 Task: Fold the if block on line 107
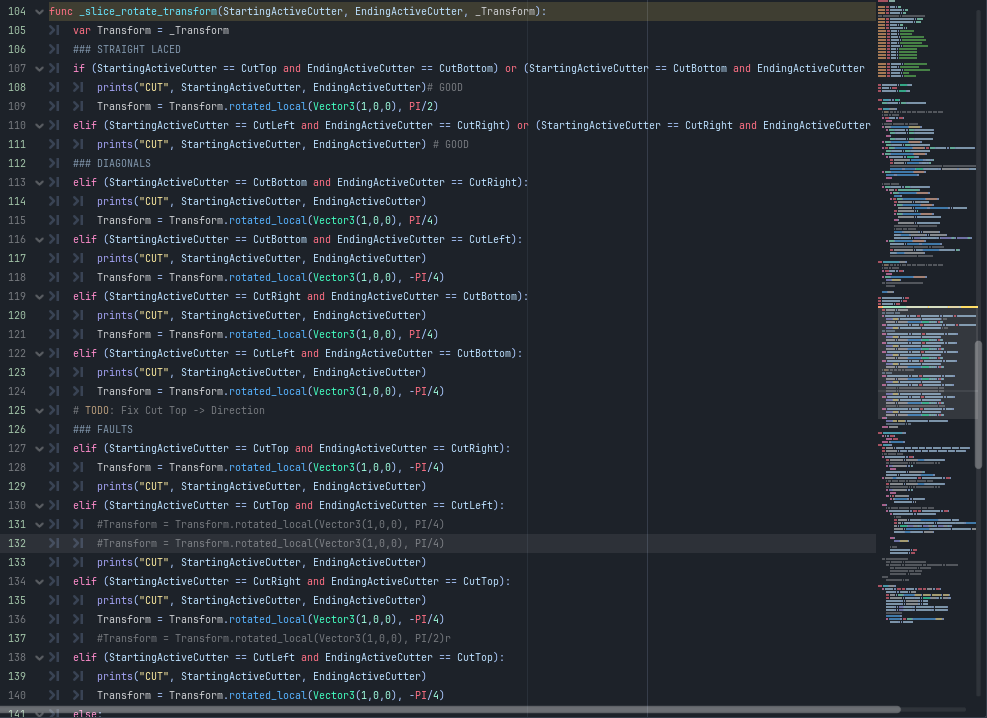[x=39, y=69]
